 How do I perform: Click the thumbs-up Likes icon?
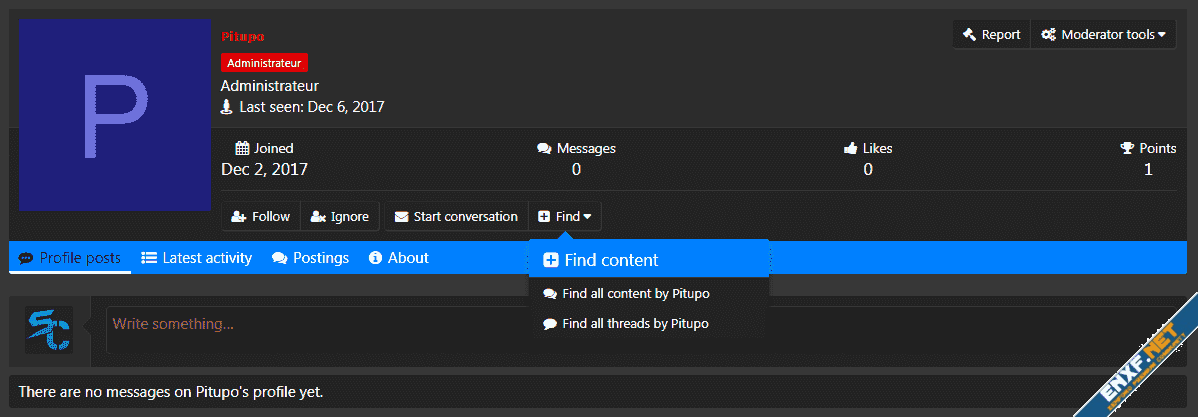[851, 148]
